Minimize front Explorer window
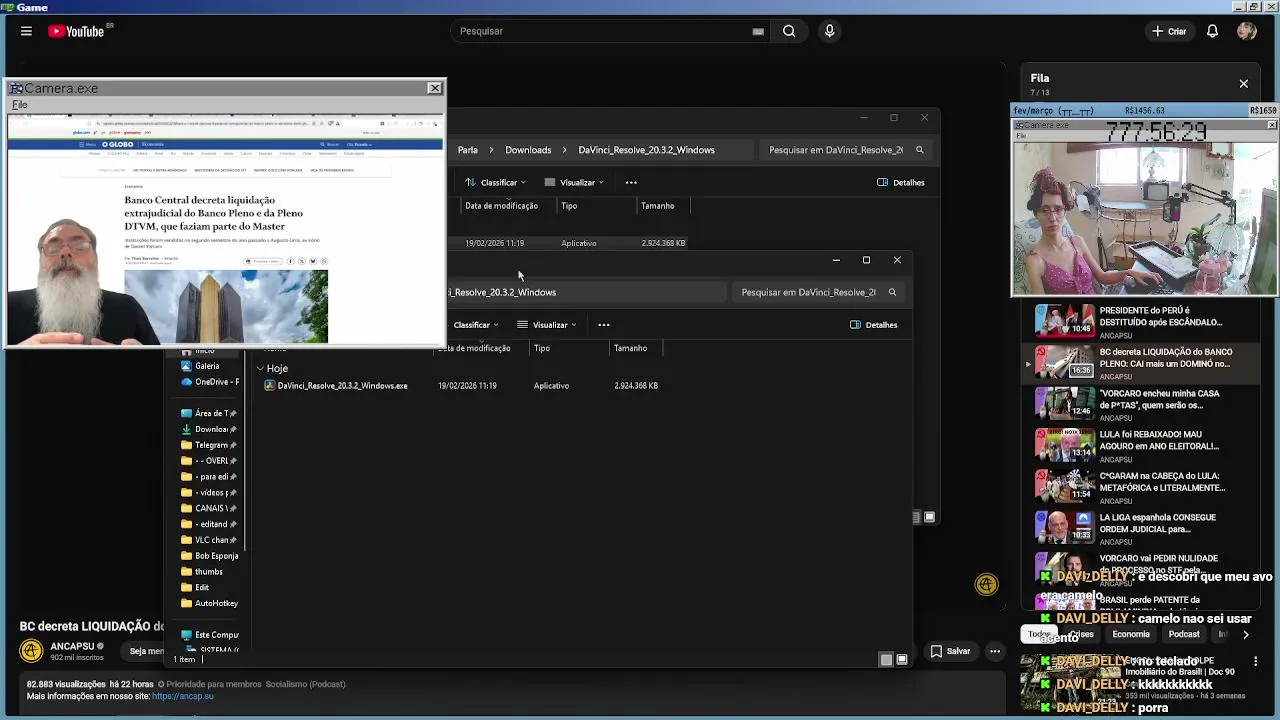This screenshot has height=720, width=1280. pyautogui.click(x=836, y=260)
